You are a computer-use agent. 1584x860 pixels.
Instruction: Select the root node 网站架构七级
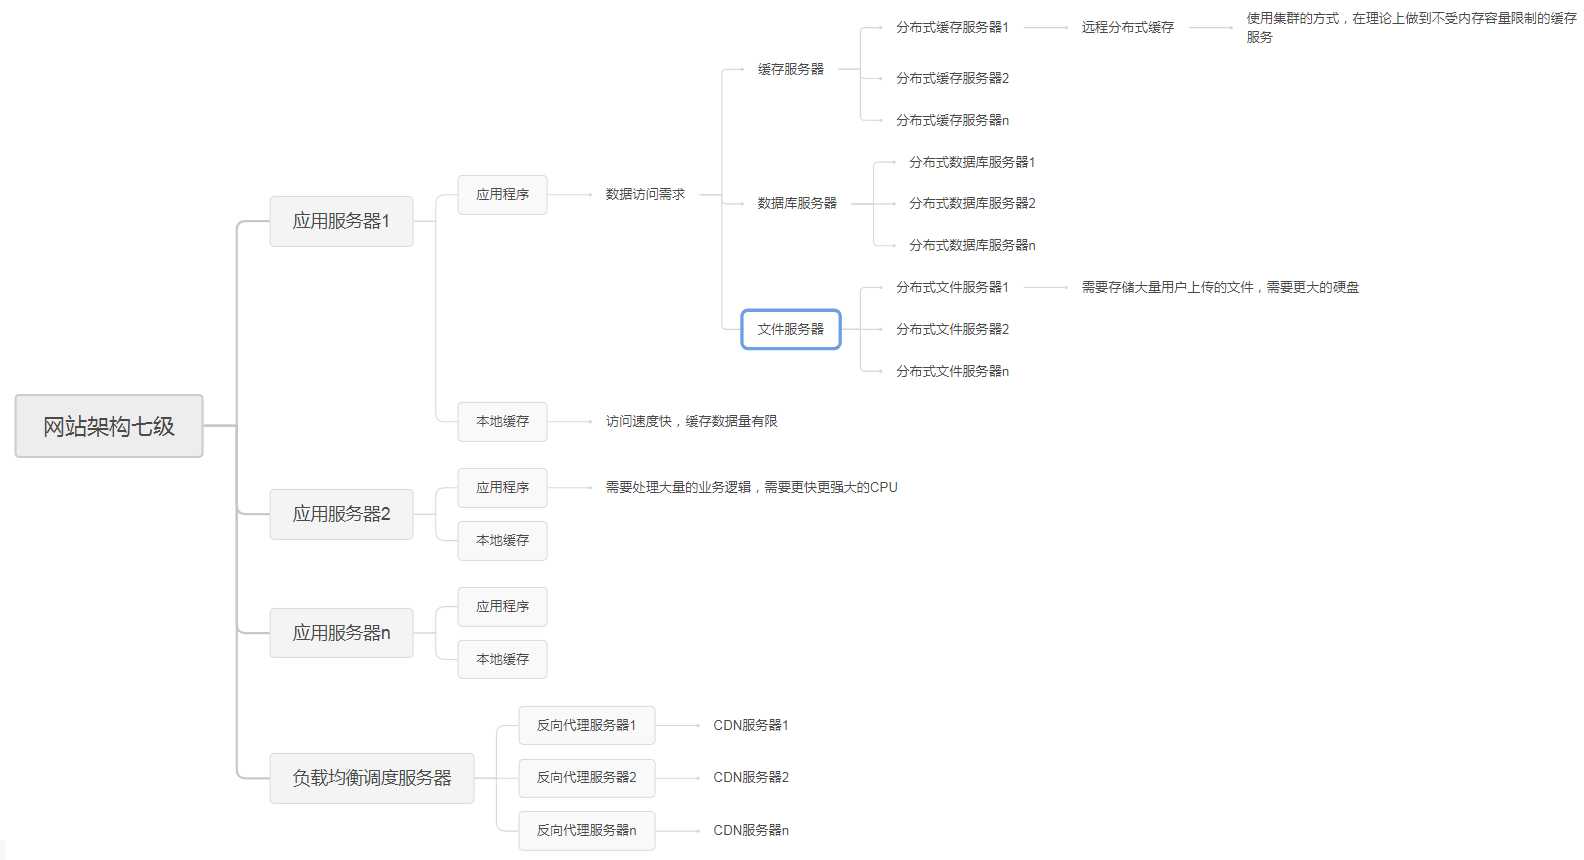tap(109, 426)
